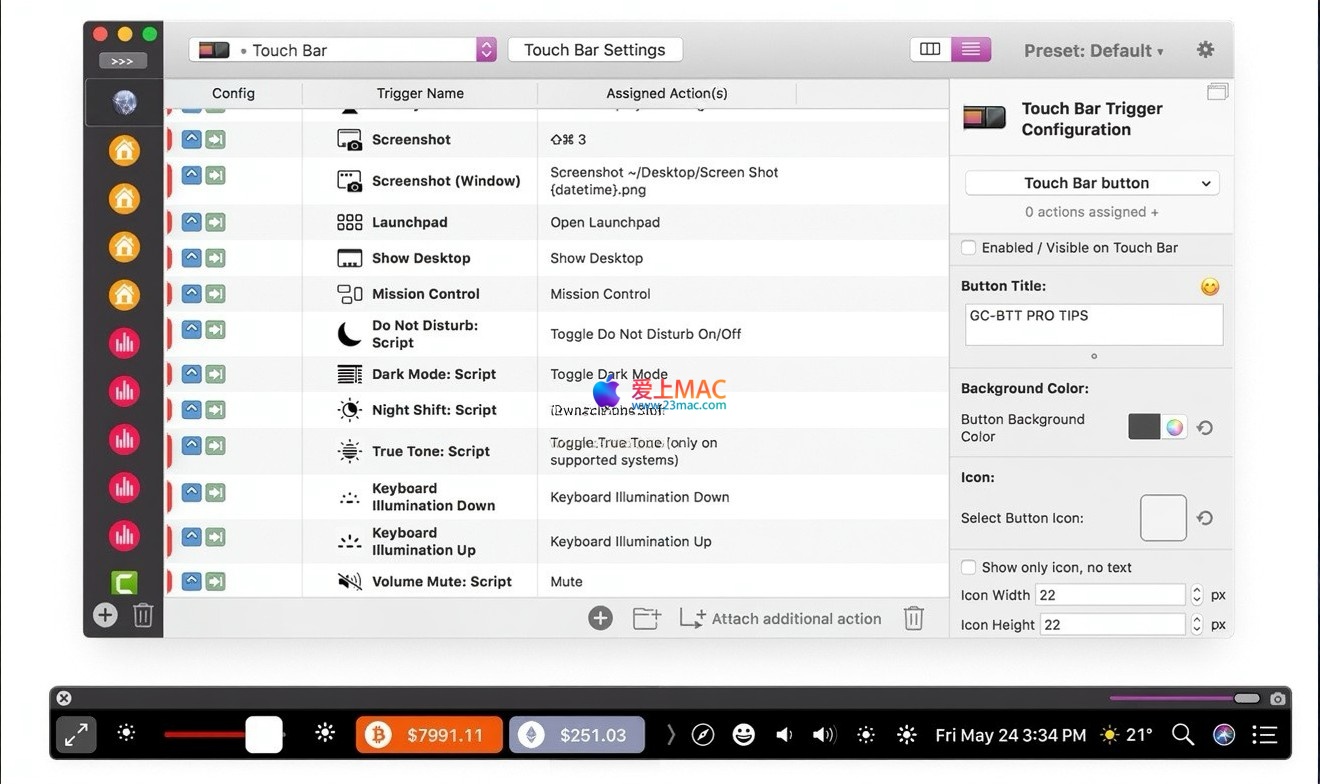Click the trash icon below the trigger list

pos(913,619)
